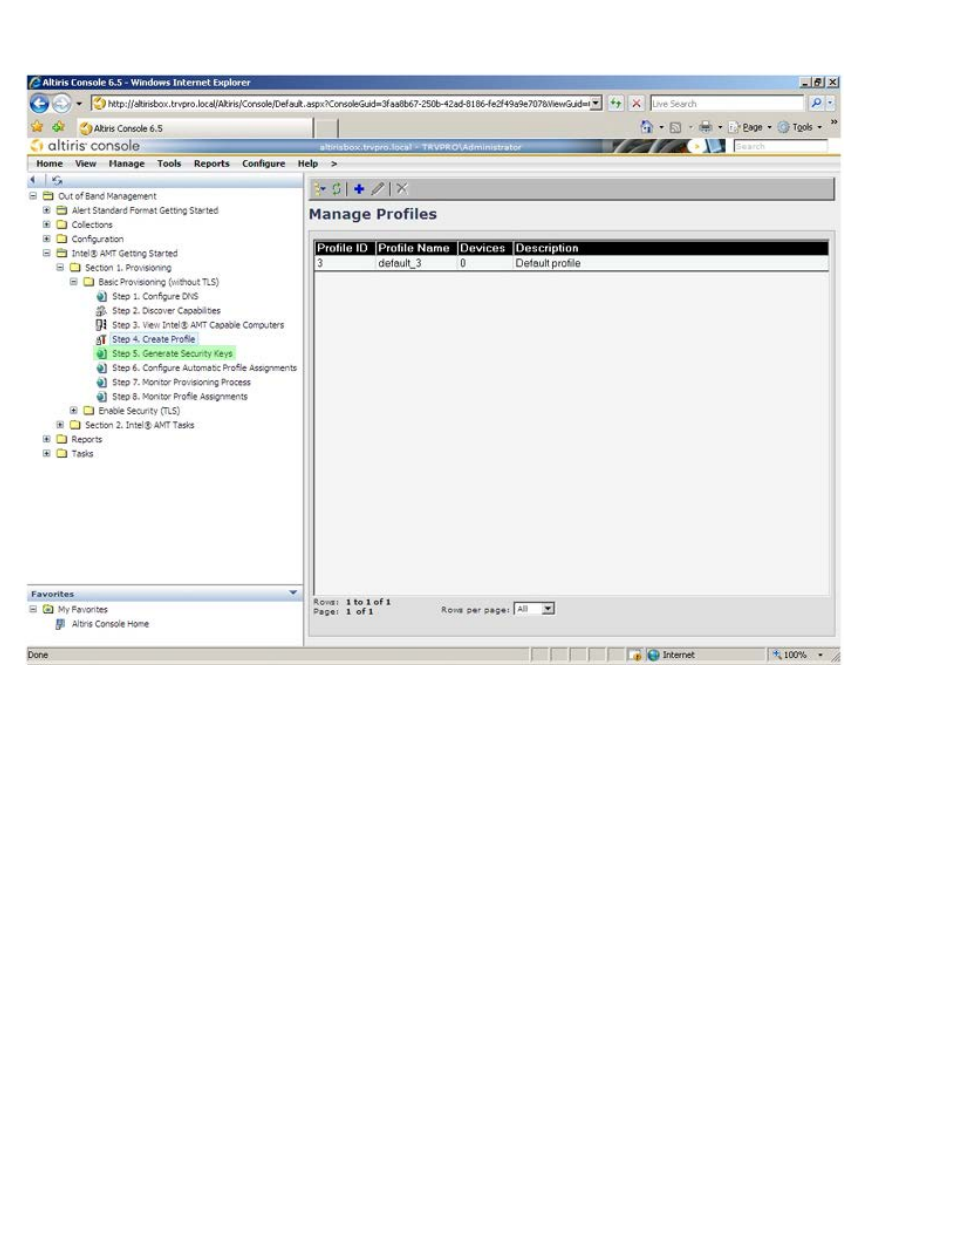Click the RSS feeds icon

pyautogui.click(x=675, y=127)
